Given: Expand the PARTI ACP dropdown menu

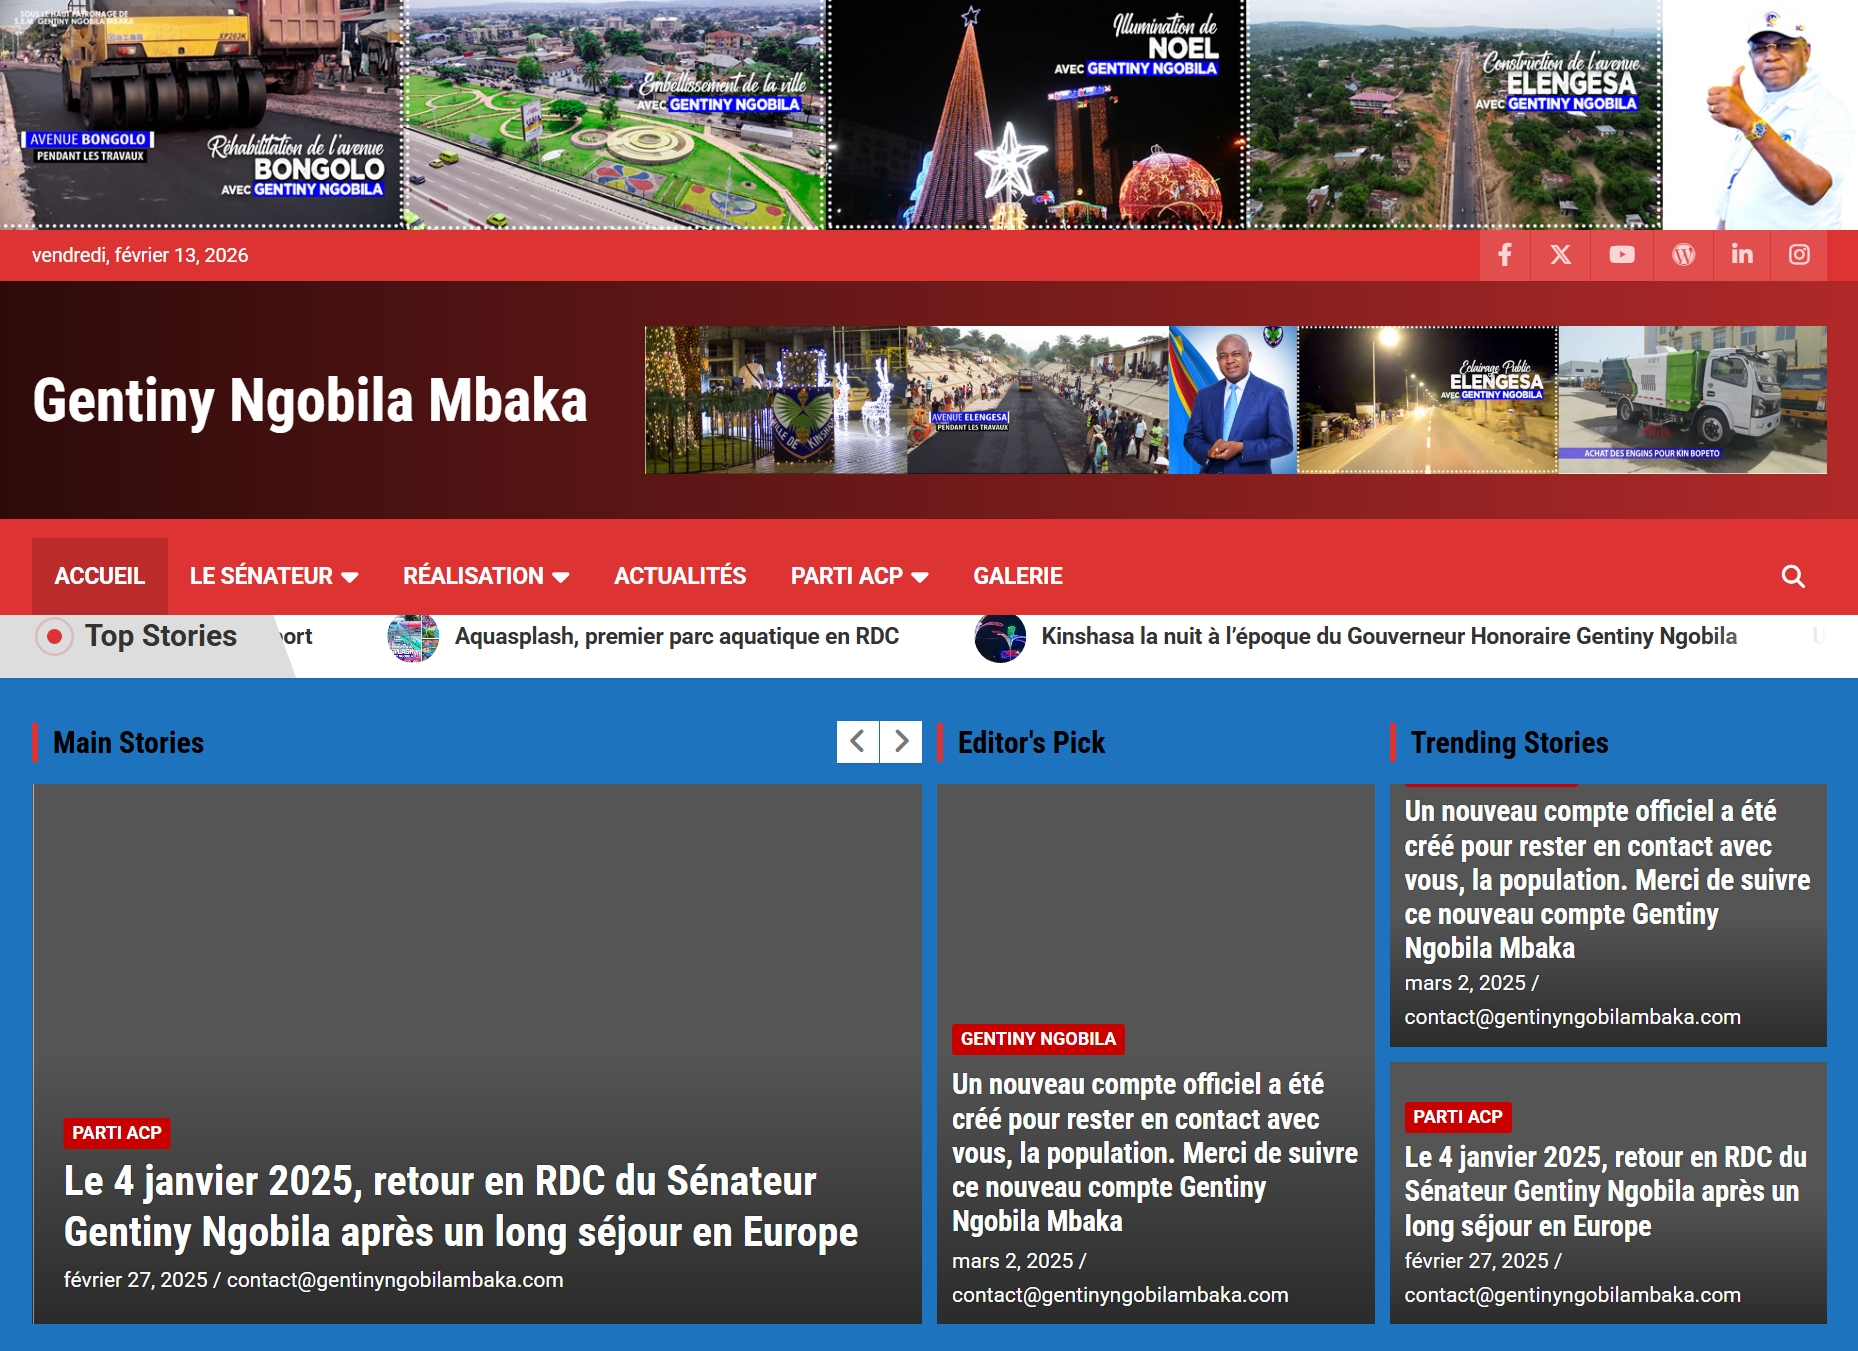Looking at the screenshot, I should click(859, 577).
